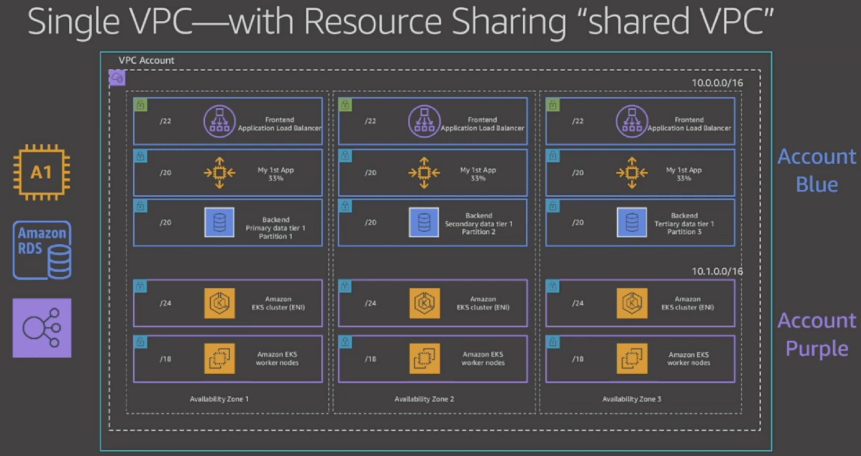Select Application Load Balancer icon in Zone 1
This screenshot has height=456, width=861.
point(219,121)
